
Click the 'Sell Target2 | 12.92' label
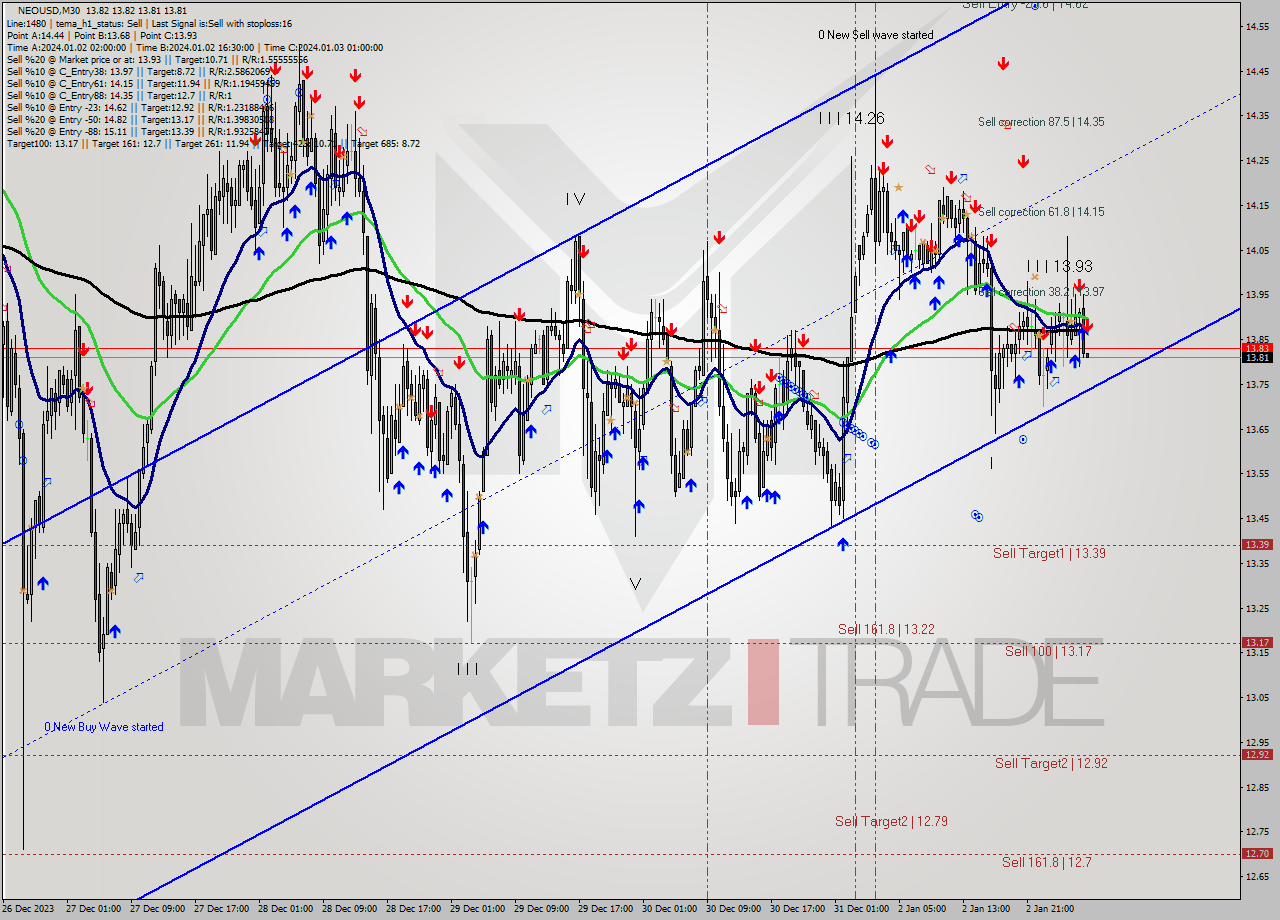pos(1051,763)
